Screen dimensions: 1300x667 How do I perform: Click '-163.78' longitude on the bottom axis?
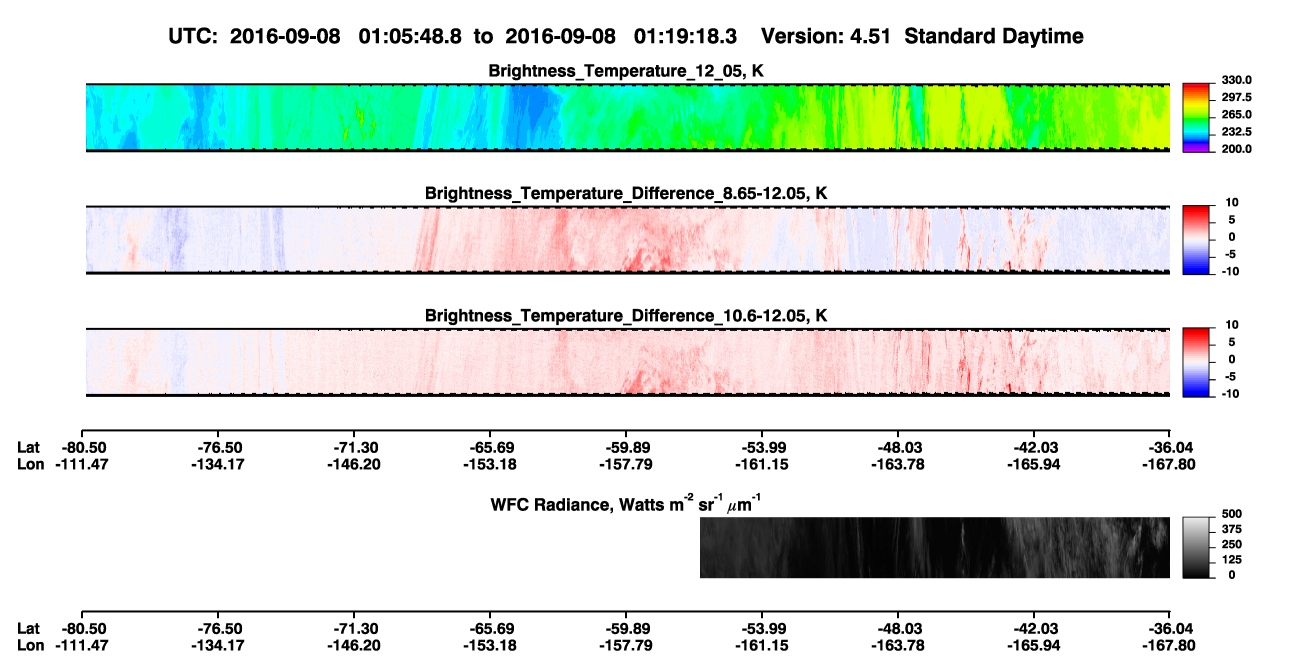point(896,645)
